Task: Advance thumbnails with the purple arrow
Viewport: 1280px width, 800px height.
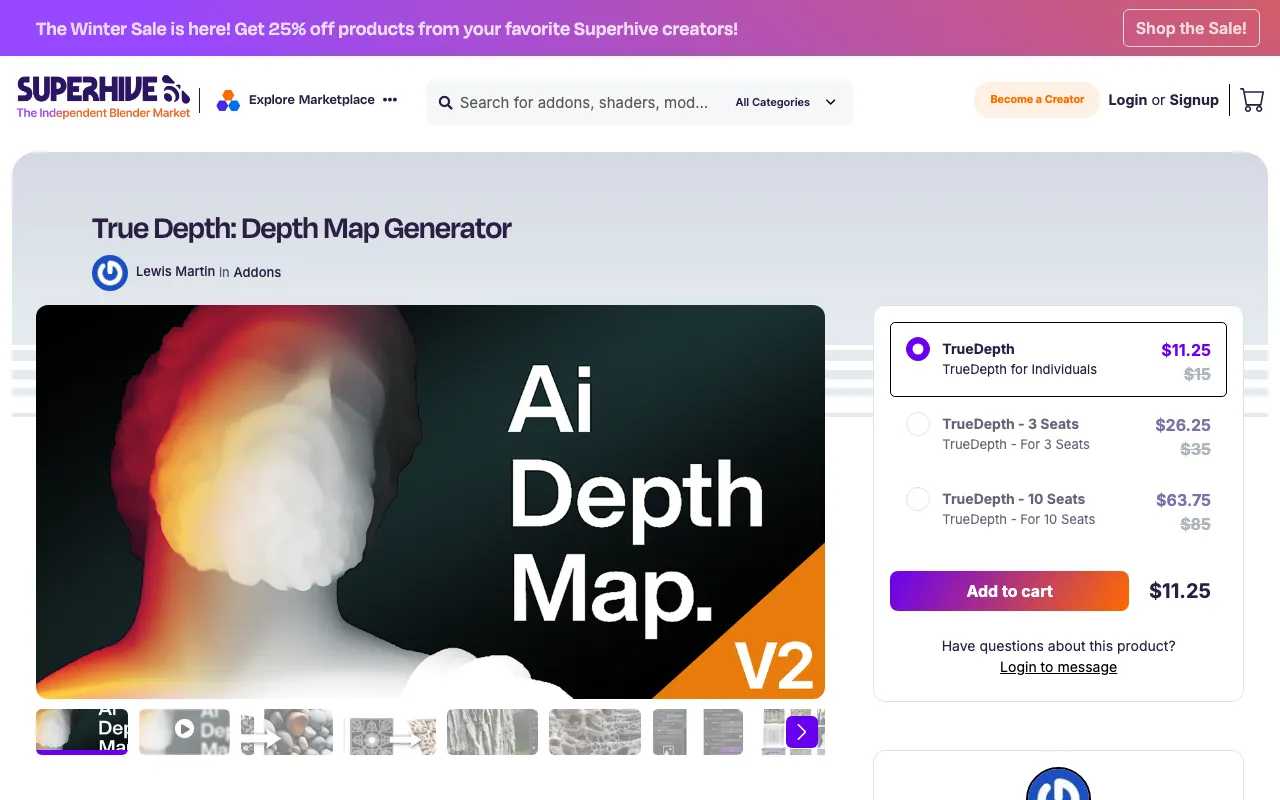Action: (801, 732)
